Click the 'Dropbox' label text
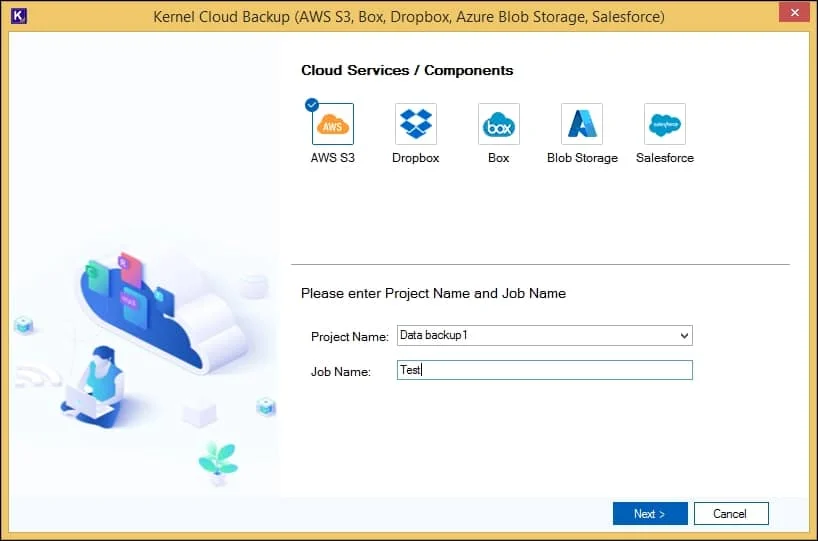This screenshot has width=818, height=541. tap(416, 158)
